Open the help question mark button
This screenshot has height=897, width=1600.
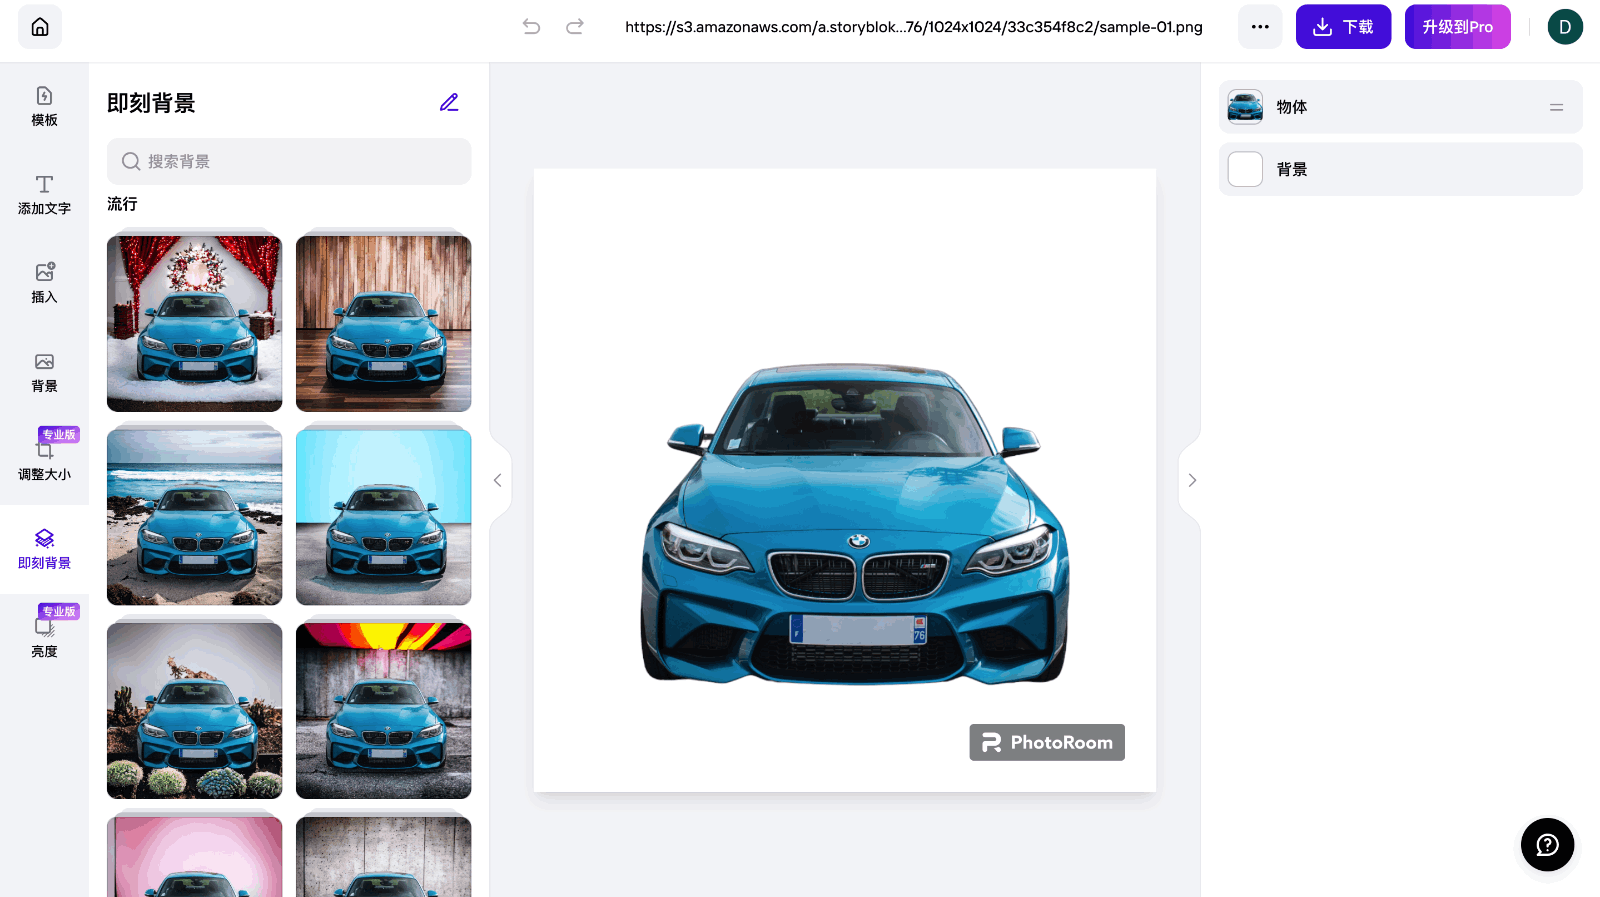coord(1547,845)
